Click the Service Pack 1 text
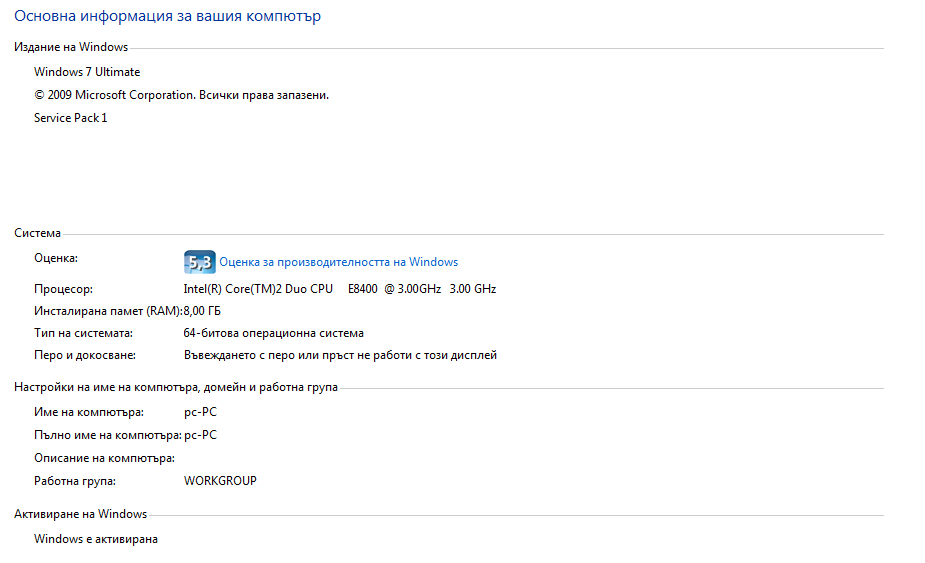This screenshot has height=563, width=925. [x=71, y=118]
